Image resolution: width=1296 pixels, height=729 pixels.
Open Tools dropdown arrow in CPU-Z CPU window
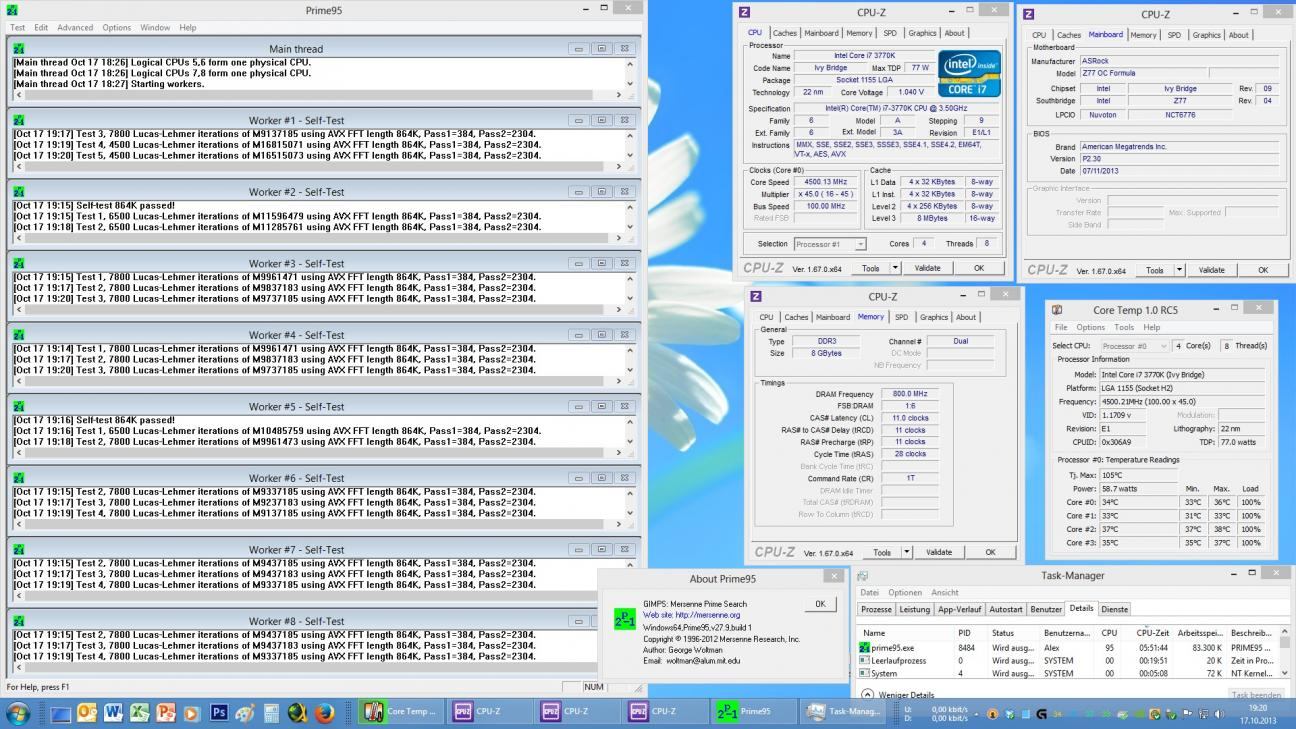point(895,268)
